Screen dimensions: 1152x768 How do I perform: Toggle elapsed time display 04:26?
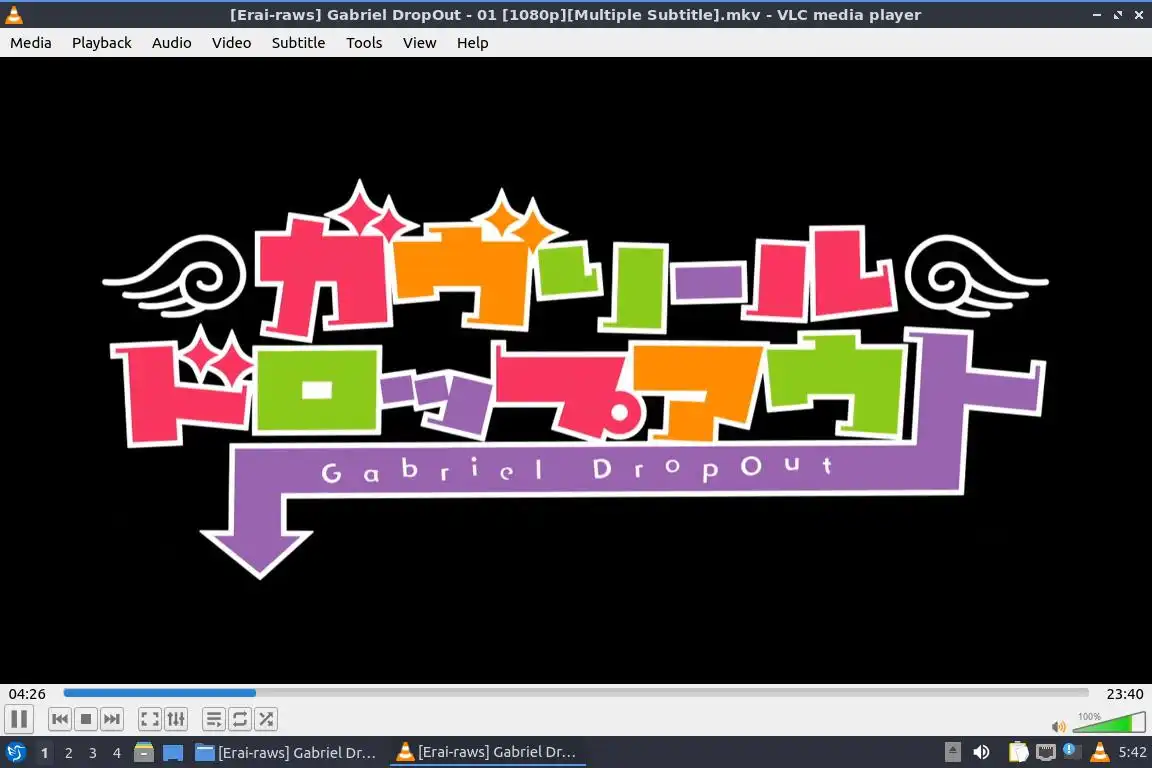[x=27, y=694]
